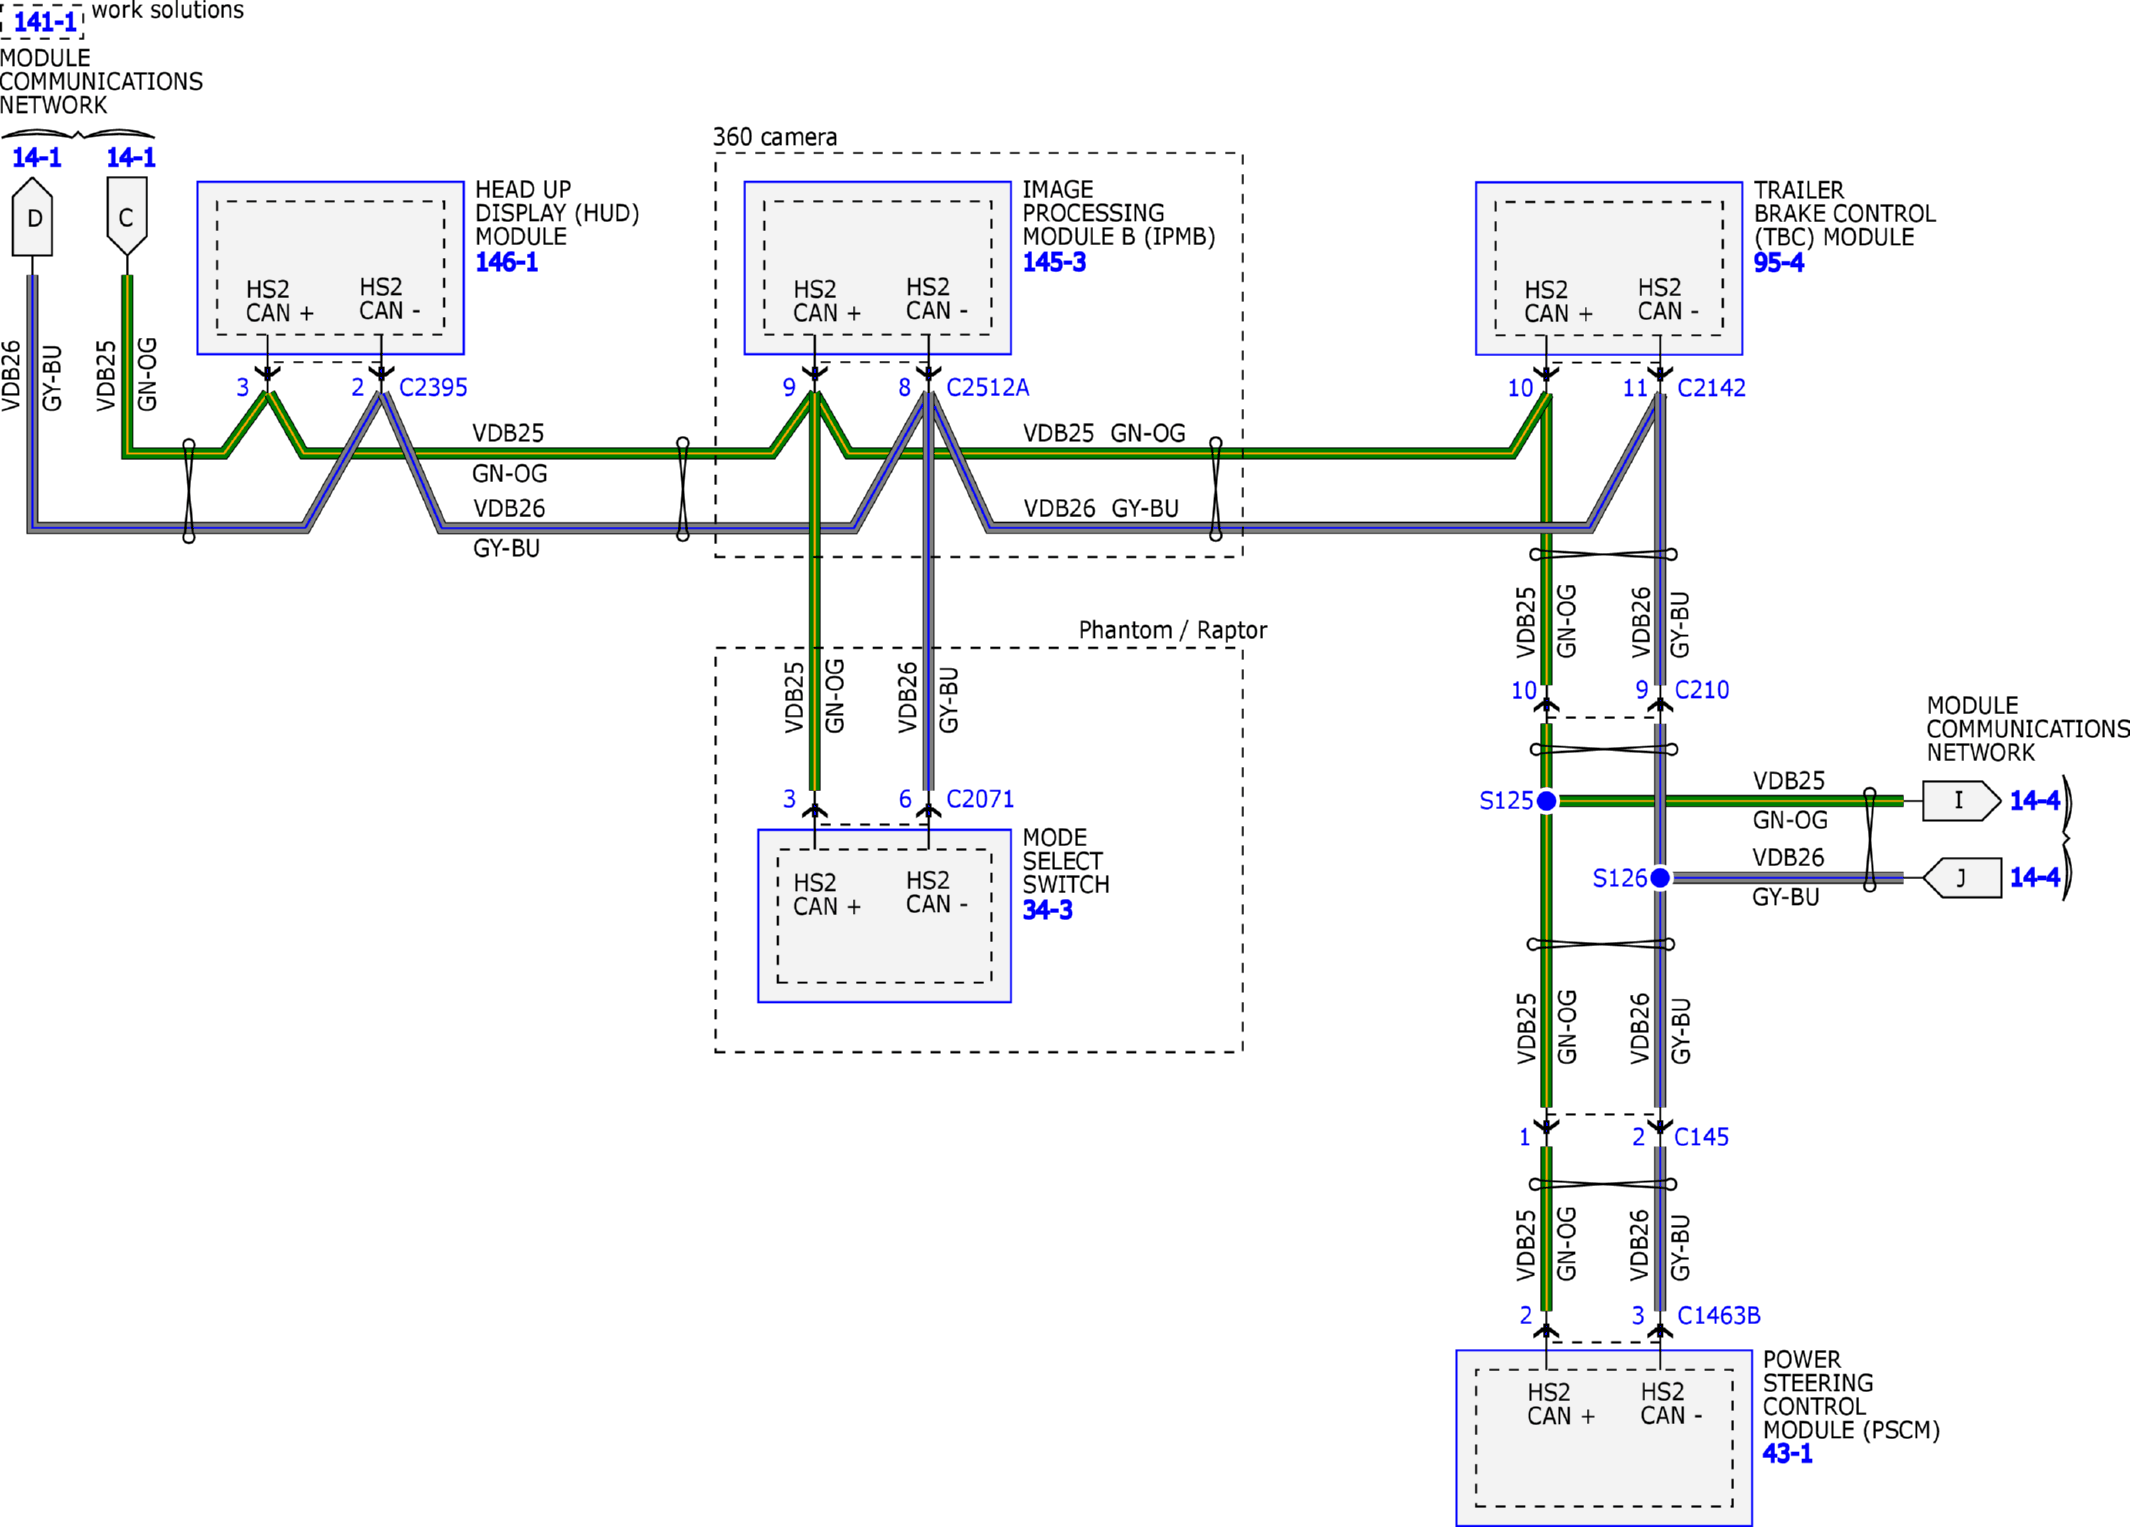Image resolution: width=2130 pixels, height=1527 pixels.
Task: Open Mode Select Switch reference 34-3
Action: 1047,910
